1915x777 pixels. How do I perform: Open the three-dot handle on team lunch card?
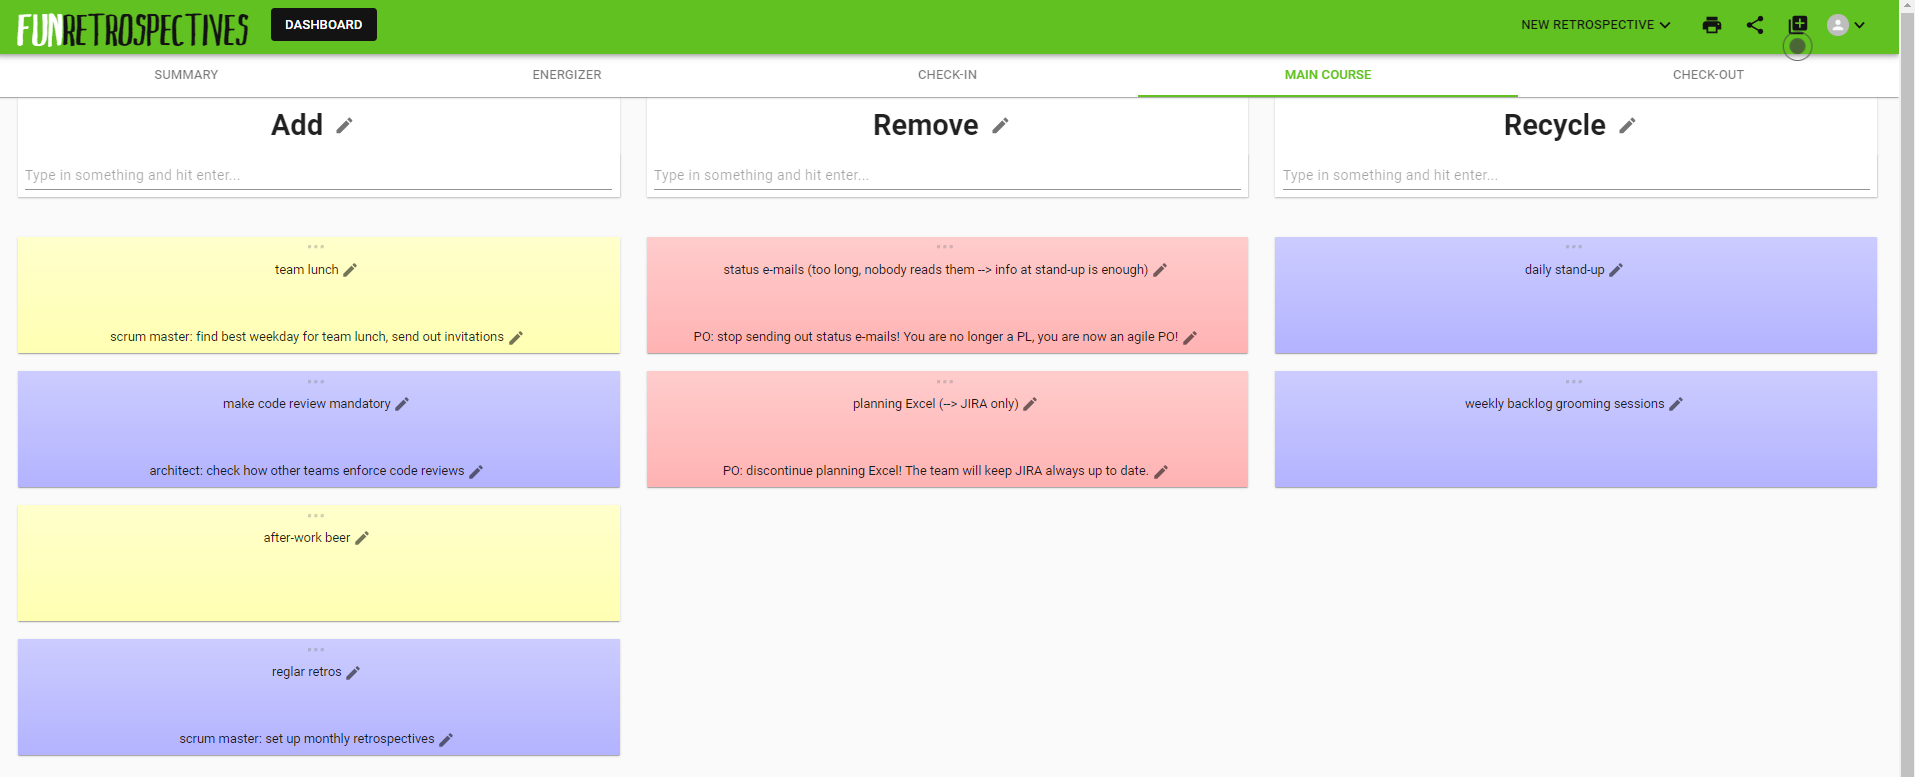click(316, 247)
